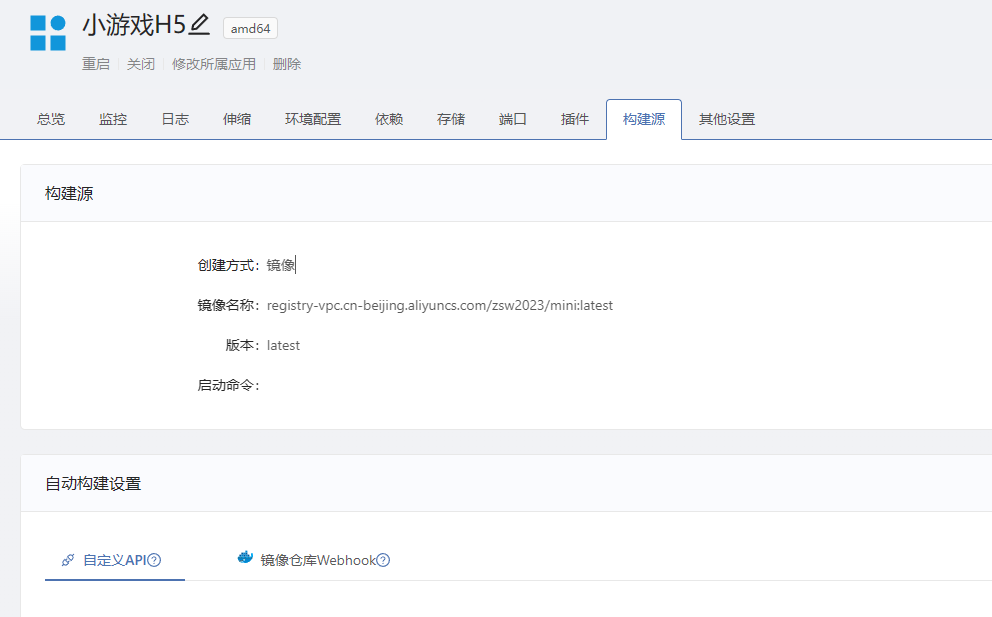Click the link icon beside 自定义API
Screen dimensions: 992x617
click(x=67, y=560)
